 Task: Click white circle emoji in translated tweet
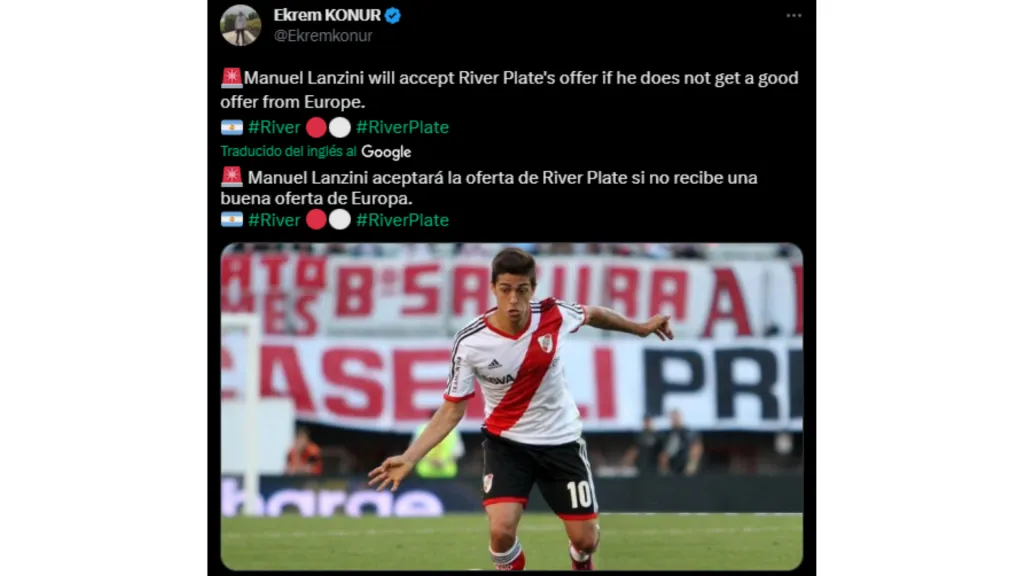point(340,220)
